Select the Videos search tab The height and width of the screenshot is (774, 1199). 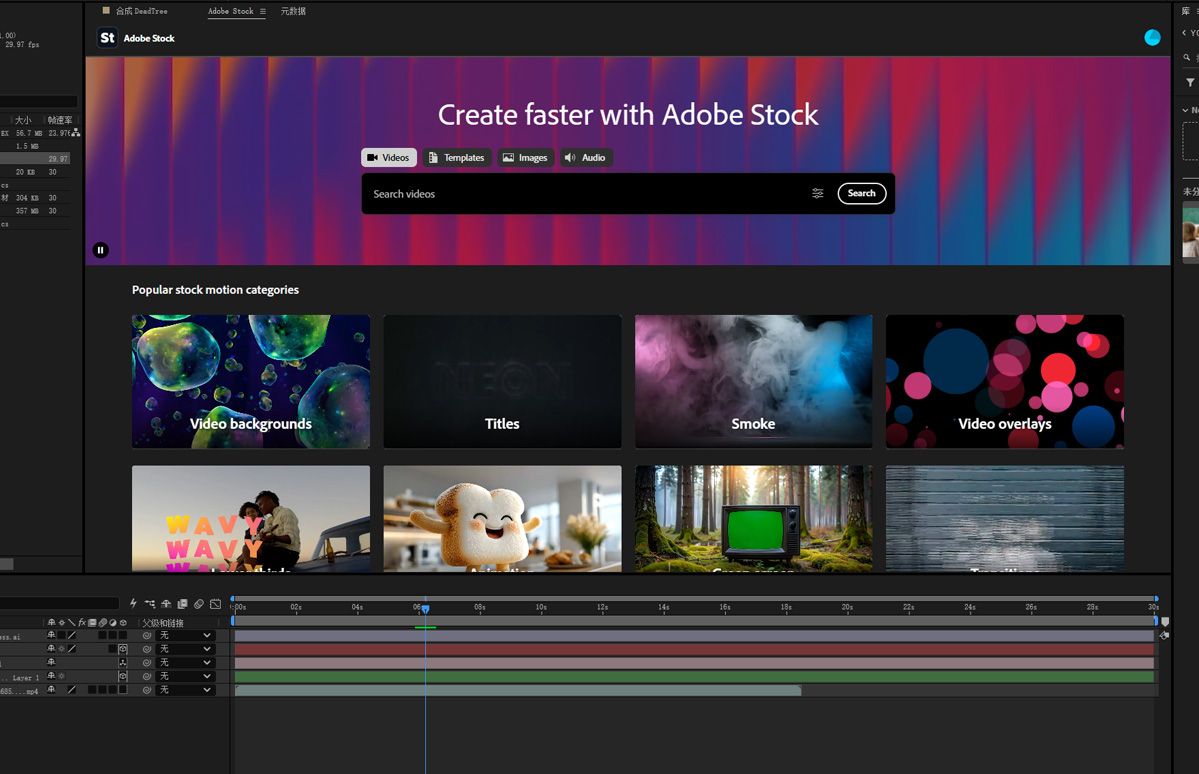[388, 158]
